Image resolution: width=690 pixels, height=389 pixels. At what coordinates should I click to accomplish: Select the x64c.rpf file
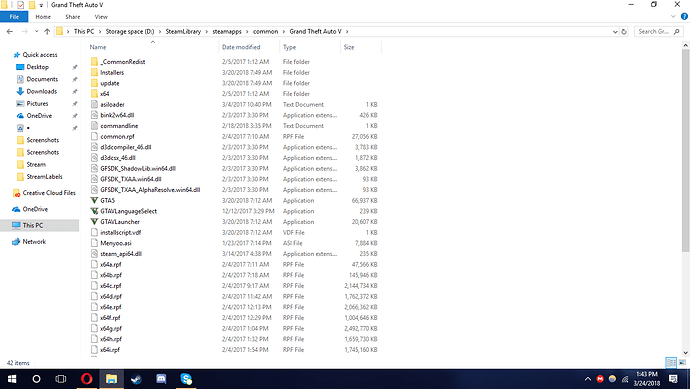[110, 286]
